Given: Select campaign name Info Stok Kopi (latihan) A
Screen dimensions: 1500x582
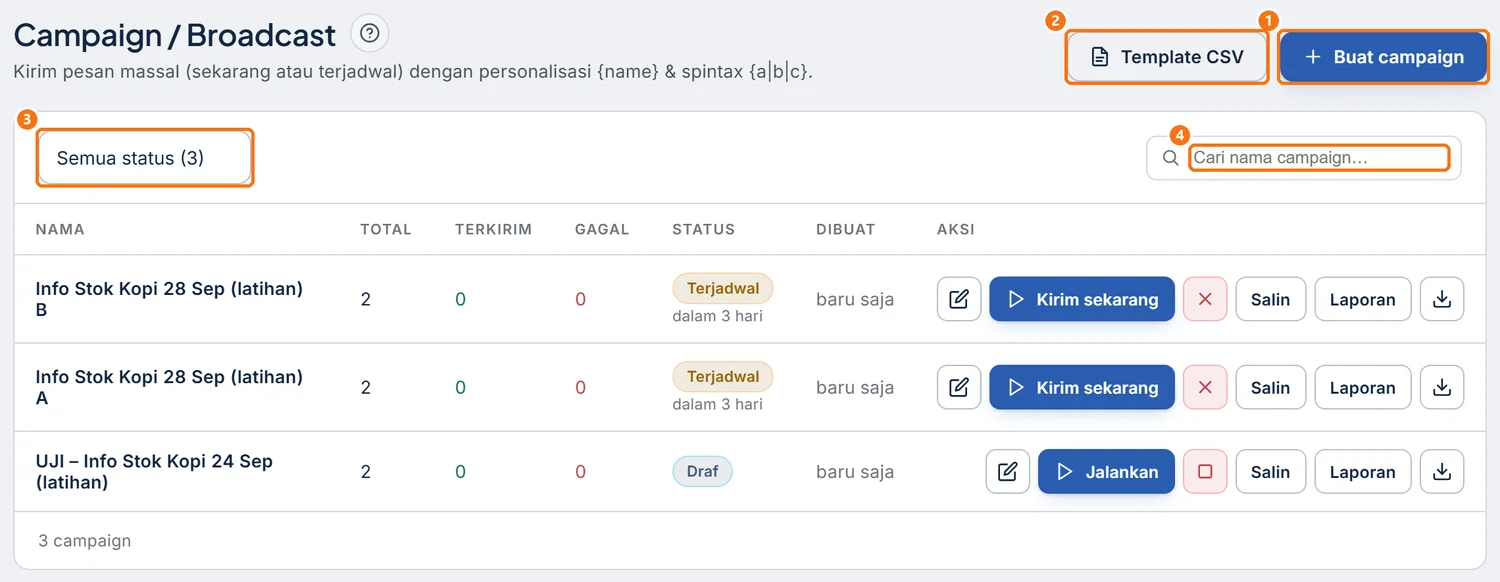Looking at the screenshot, I should coord(169,387).
